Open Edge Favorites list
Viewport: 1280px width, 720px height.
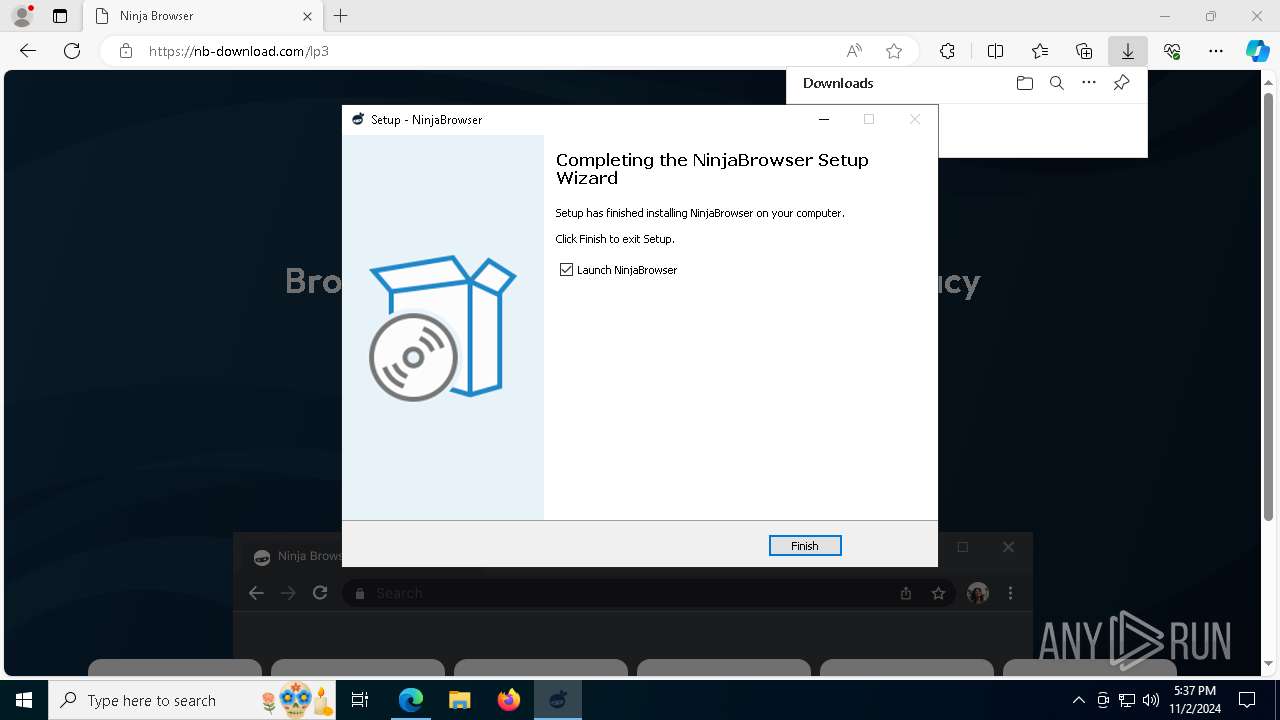coord(1040,51)
